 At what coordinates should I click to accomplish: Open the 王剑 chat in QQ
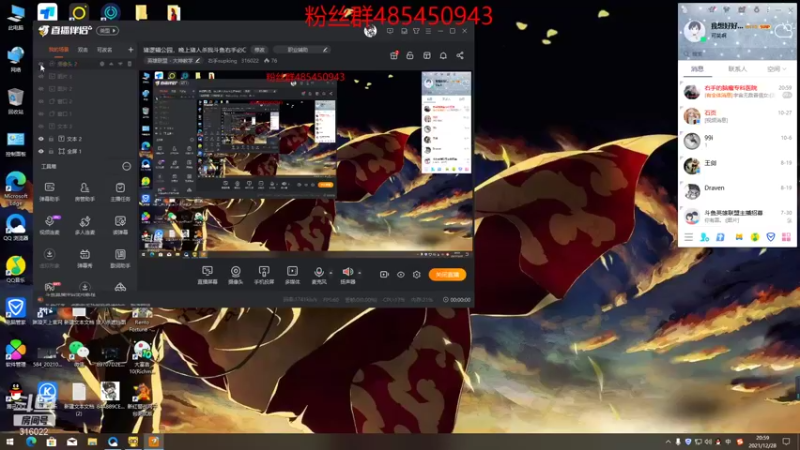pos(737,166)
